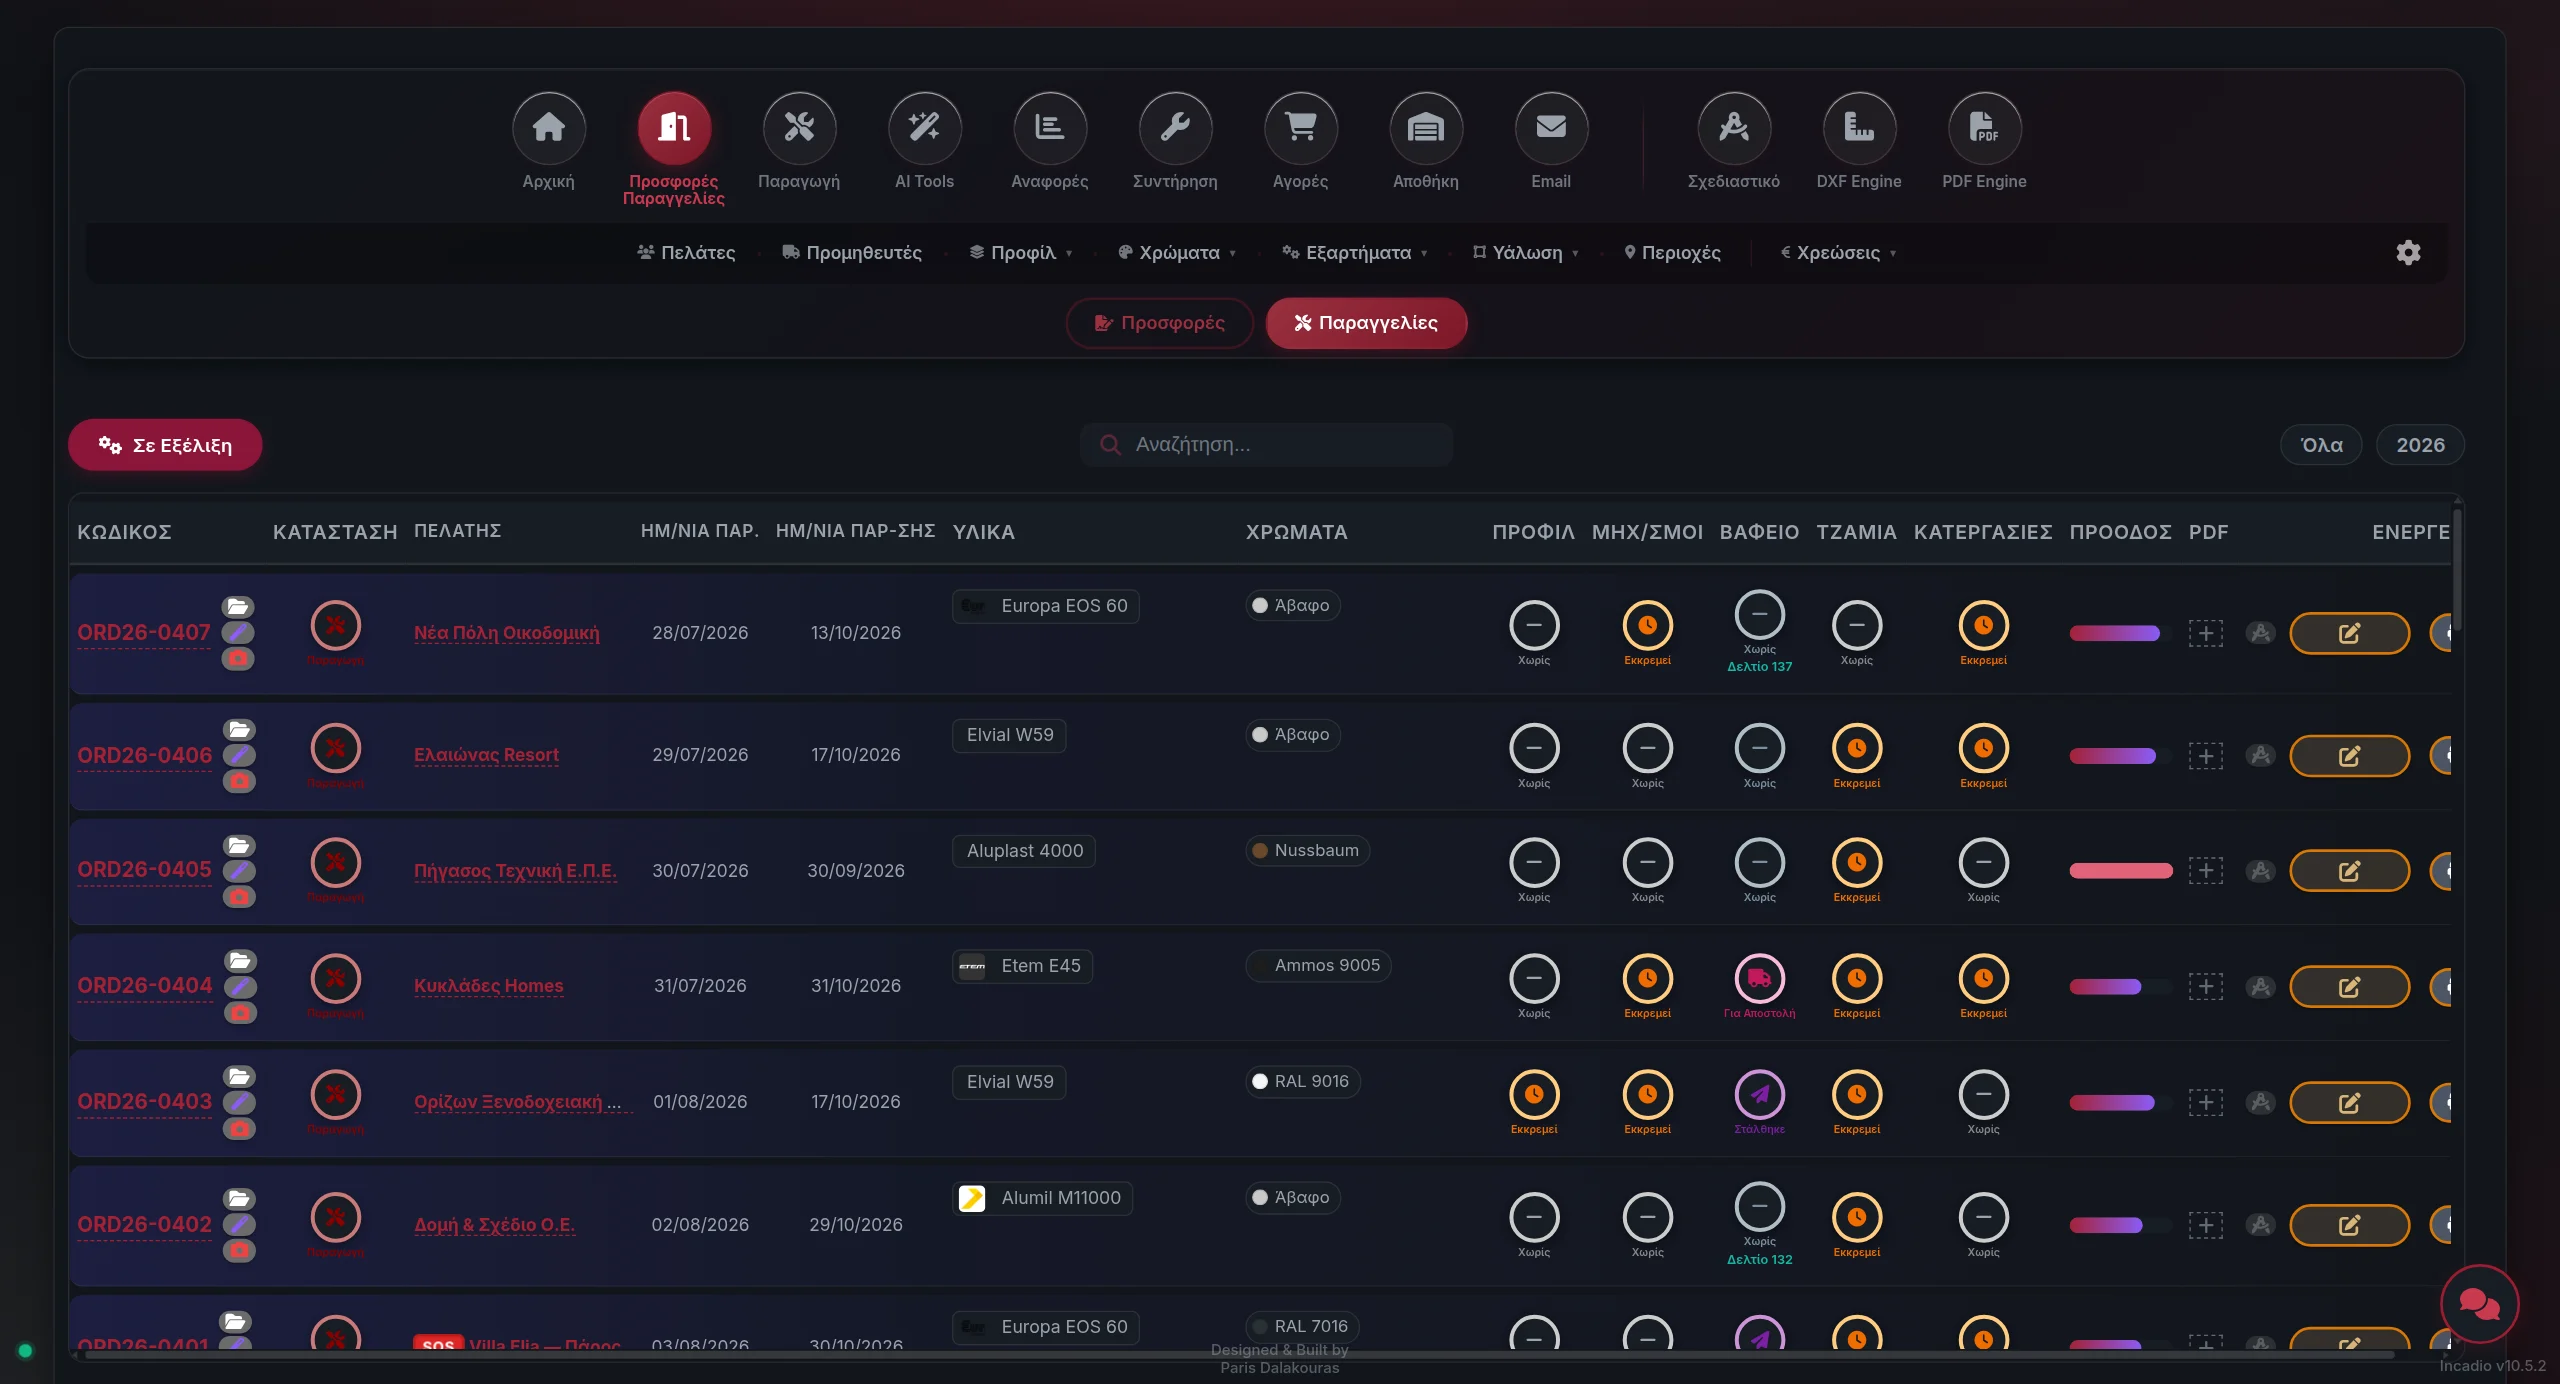Open the Συντήρηση wrench icon

coord(1175,128)
